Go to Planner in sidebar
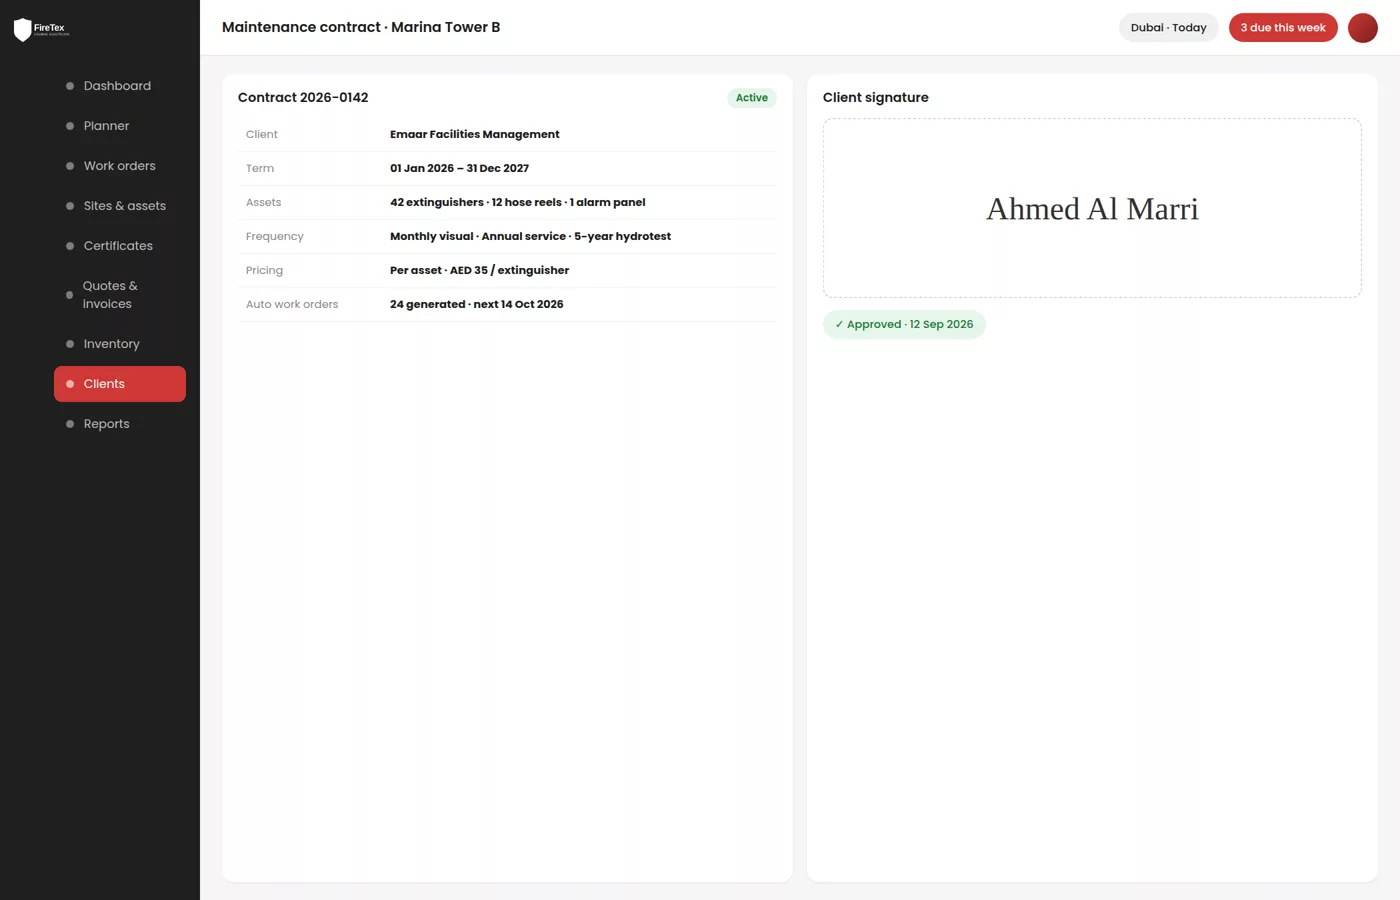The image size is (1400, 900). click(x=120, y=126)
